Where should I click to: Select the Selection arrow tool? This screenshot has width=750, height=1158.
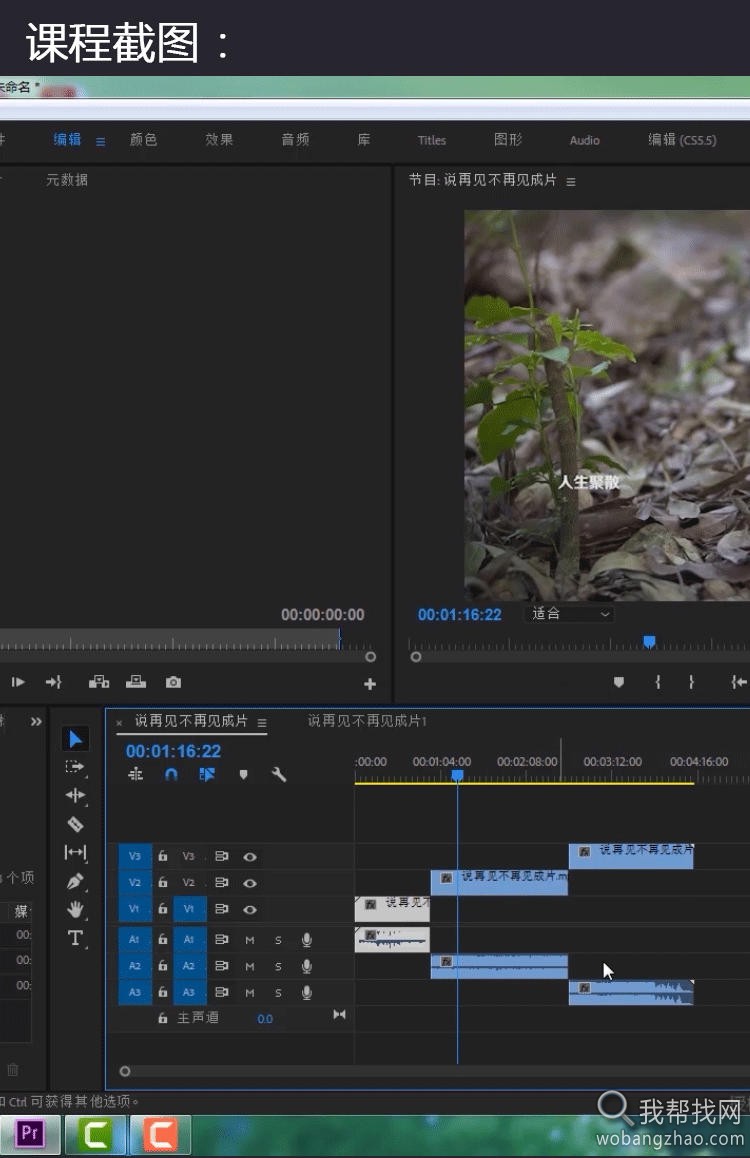(x=75, y=739)
